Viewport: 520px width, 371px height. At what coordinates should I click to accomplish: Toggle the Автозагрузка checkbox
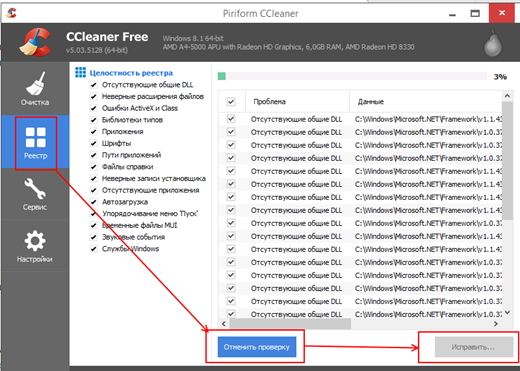[94, 202]
